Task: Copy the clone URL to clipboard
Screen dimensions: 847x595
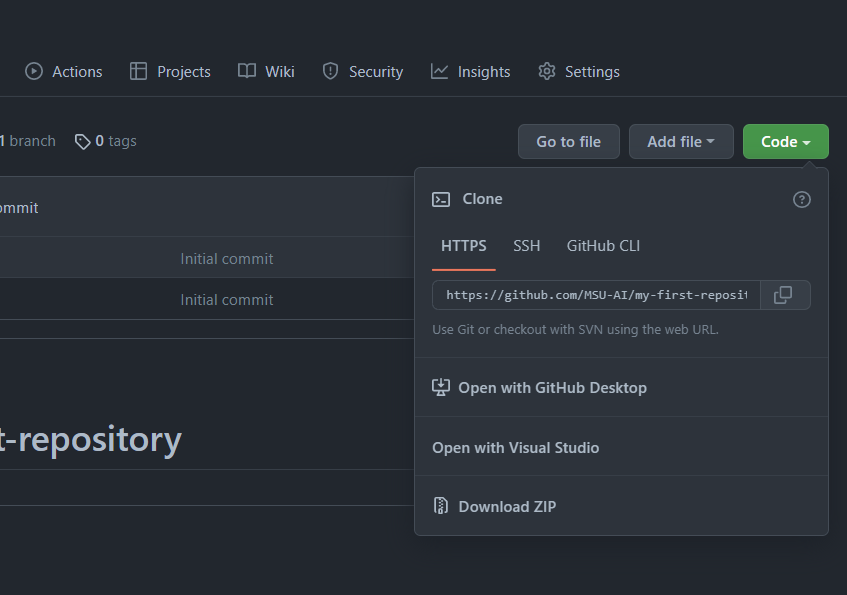Action: click(785, 295)
